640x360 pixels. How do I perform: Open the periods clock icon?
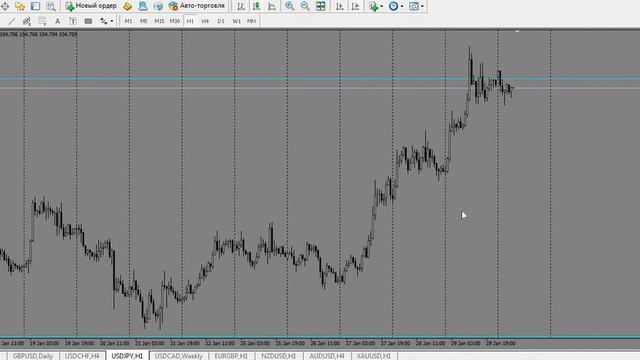(x=393, y=6)
